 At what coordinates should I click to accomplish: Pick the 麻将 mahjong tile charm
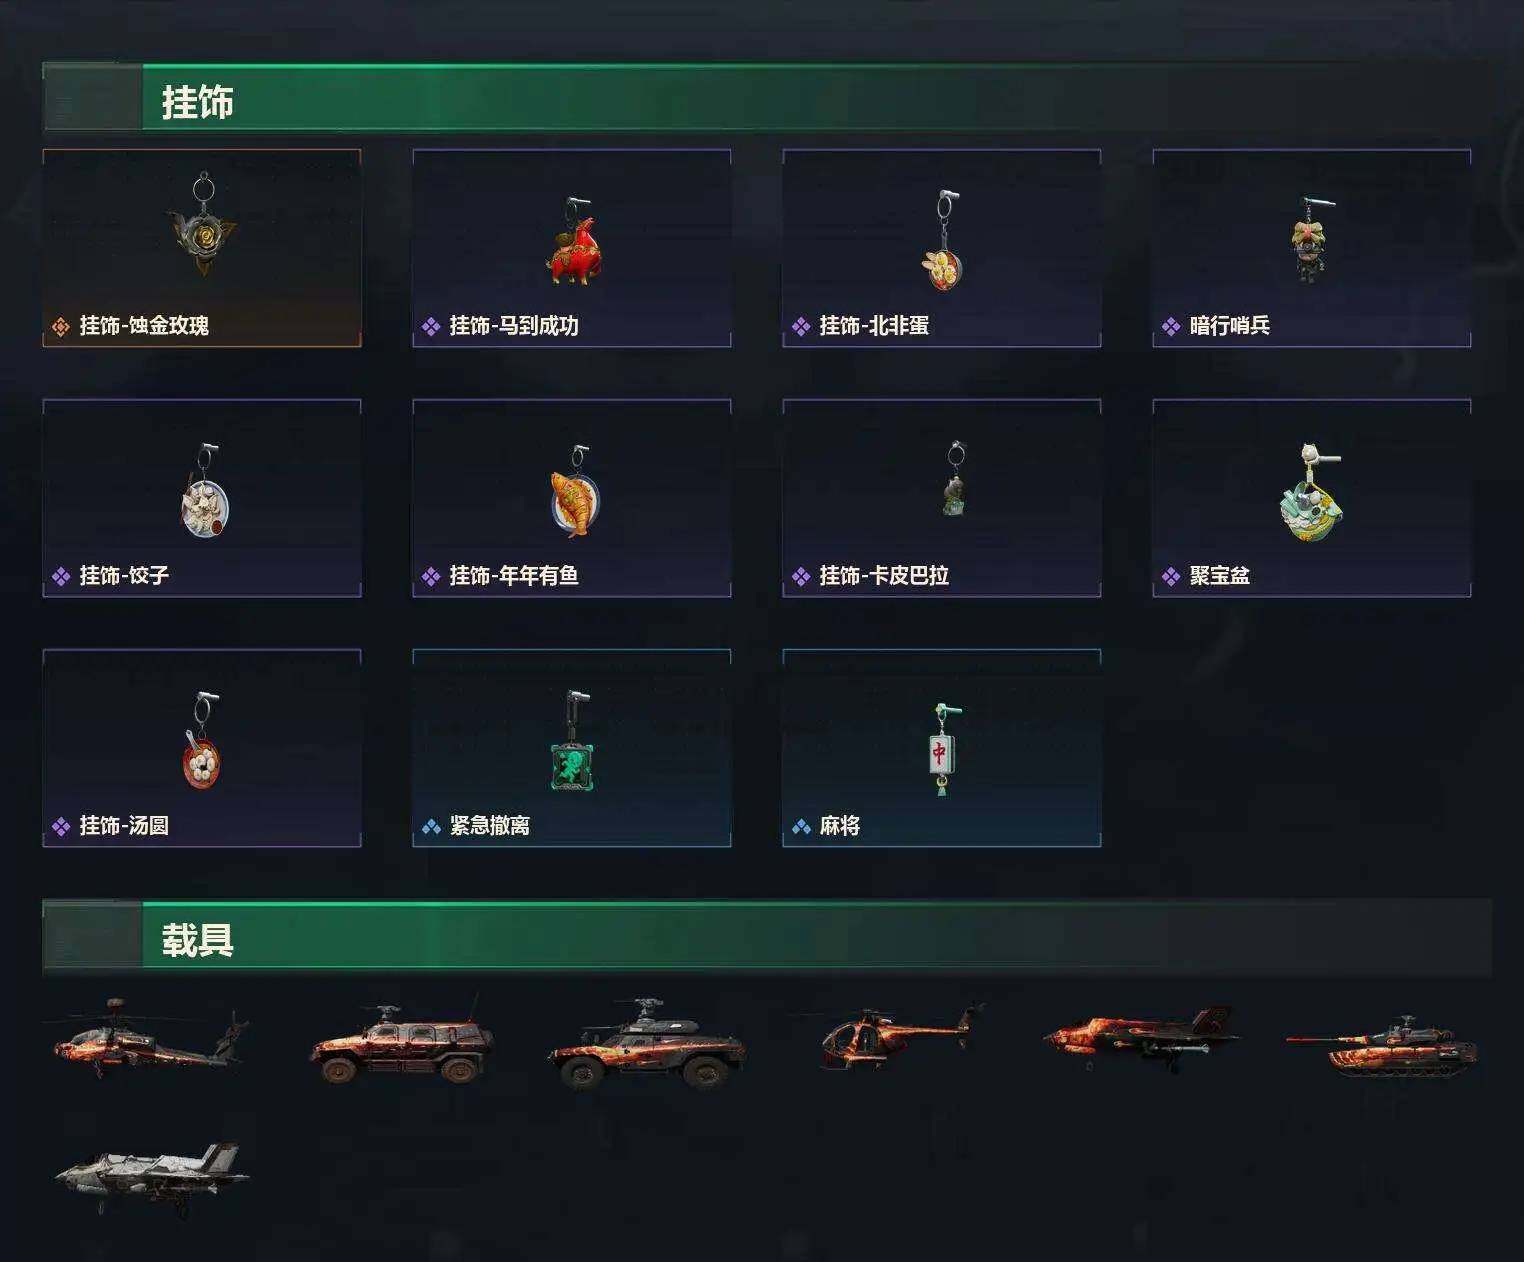click(x=943, y=749)
